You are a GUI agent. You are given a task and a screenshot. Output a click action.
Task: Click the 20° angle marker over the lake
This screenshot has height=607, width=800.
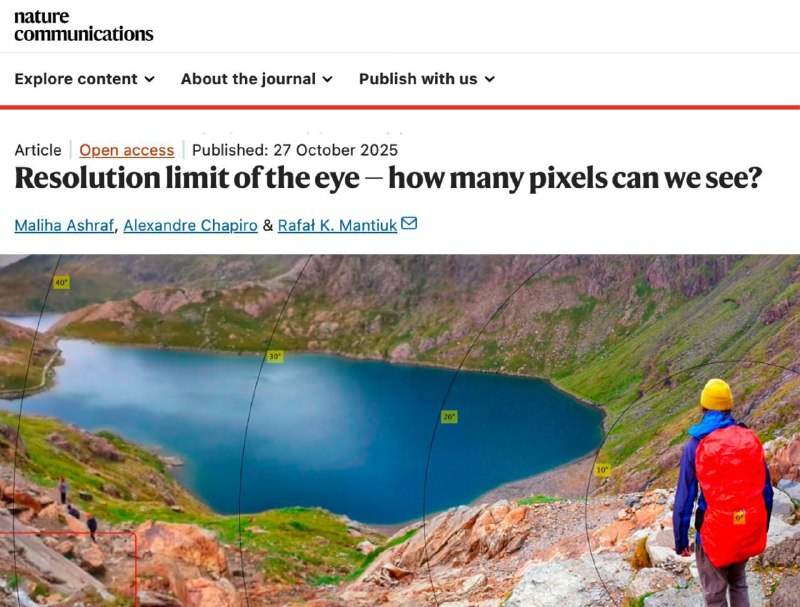click(x=449, y=416)
